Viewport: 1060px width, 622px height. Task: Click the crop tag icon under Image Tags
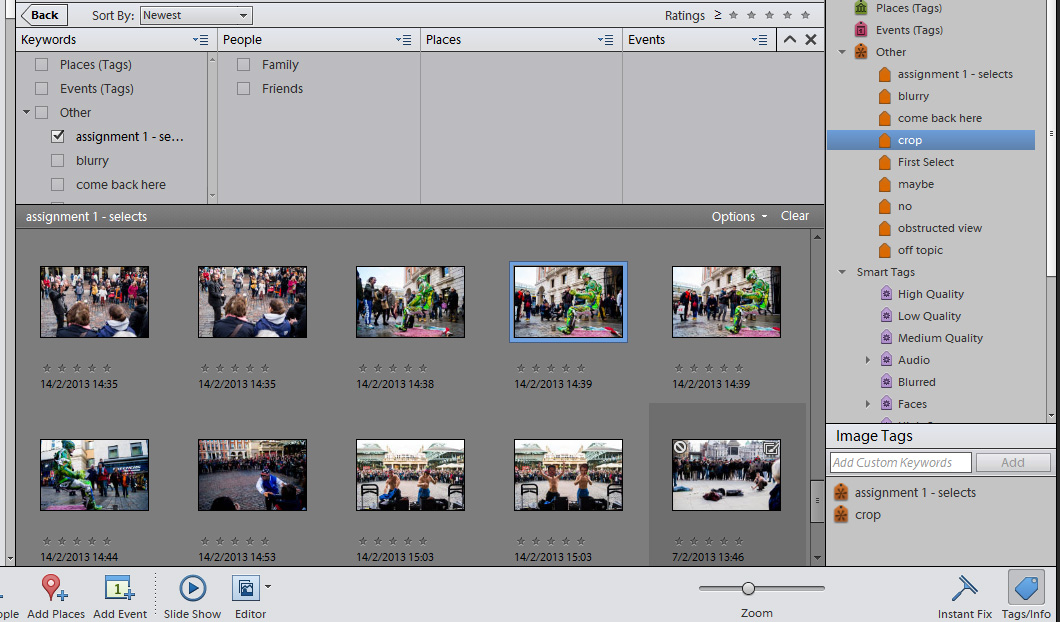click(841, 515)
